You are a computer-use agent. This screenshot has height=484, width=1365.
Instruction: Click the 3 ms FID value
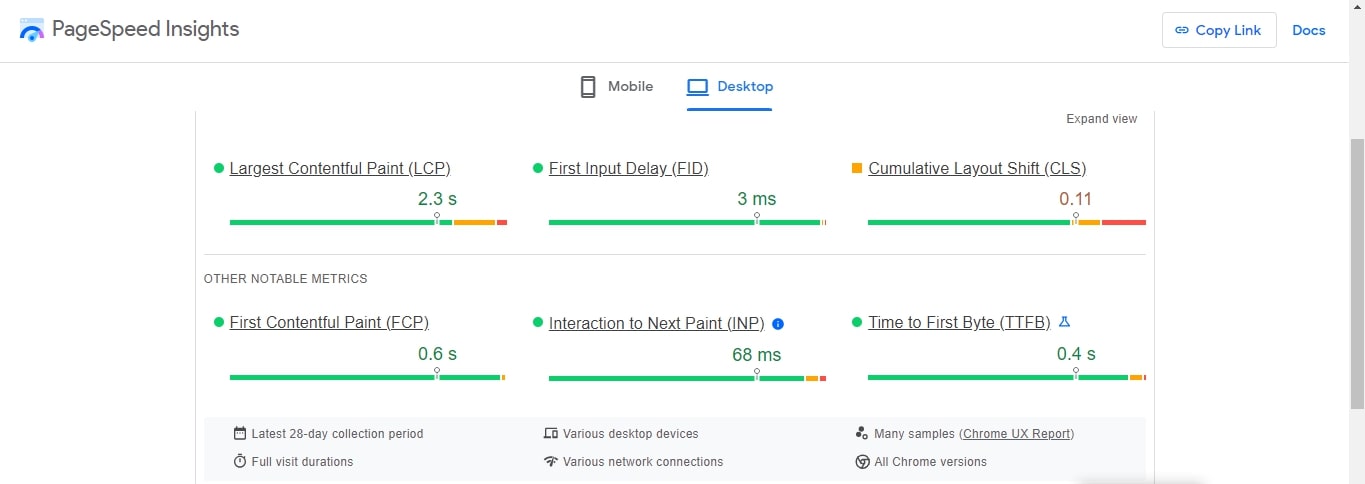pyautogui.click(x=756, y=199)
